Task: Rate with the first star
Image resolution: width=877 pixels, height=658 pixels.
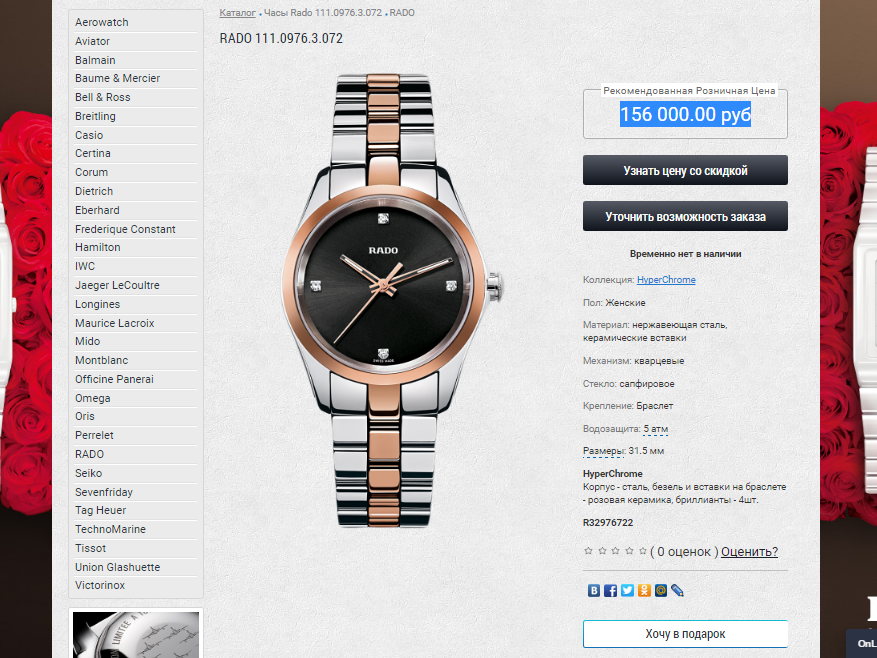Action: point(588,551)
